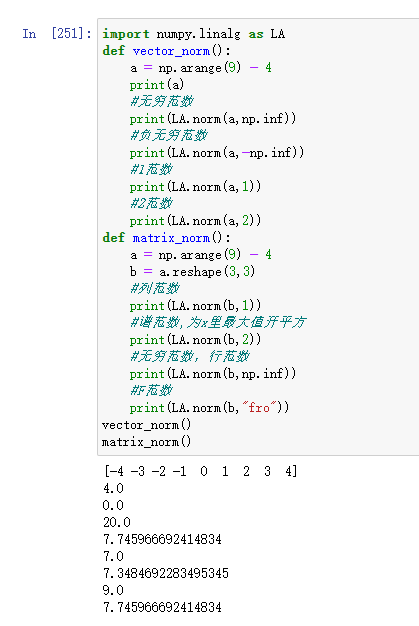Click the #谱范数 comment line
The width and height of the screenshot is (419, 626).
click(218, 322)
